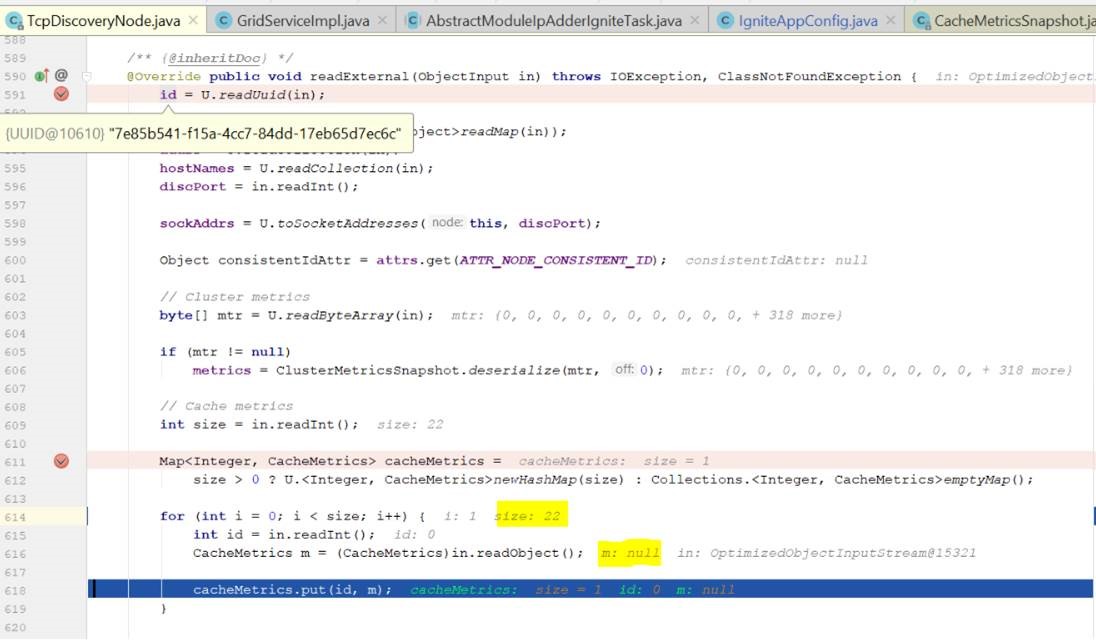The height and width of the screenshot is (642, 1096).
Task: Click the OptimizedObjectInputStream@15321 inline value
Action: [x=843, y=553]
